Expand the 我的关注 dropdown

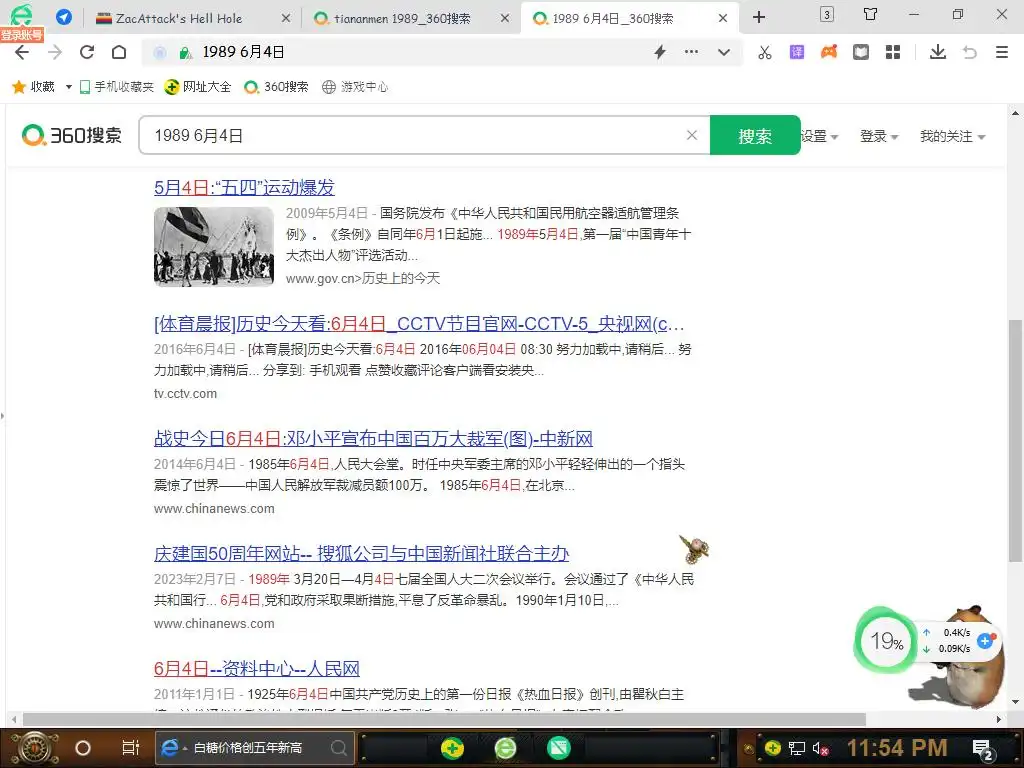(x=952, y=136)
